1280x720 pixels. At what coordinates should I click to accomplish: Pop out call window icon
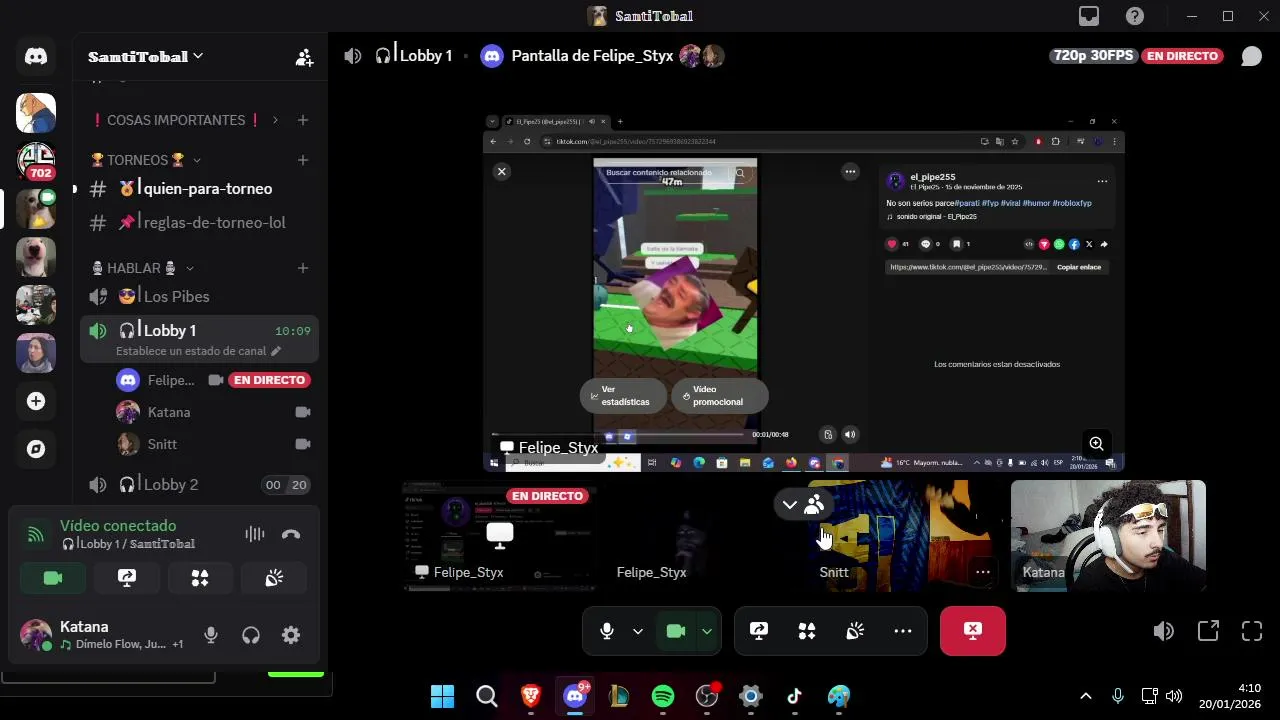[1208, 631]
